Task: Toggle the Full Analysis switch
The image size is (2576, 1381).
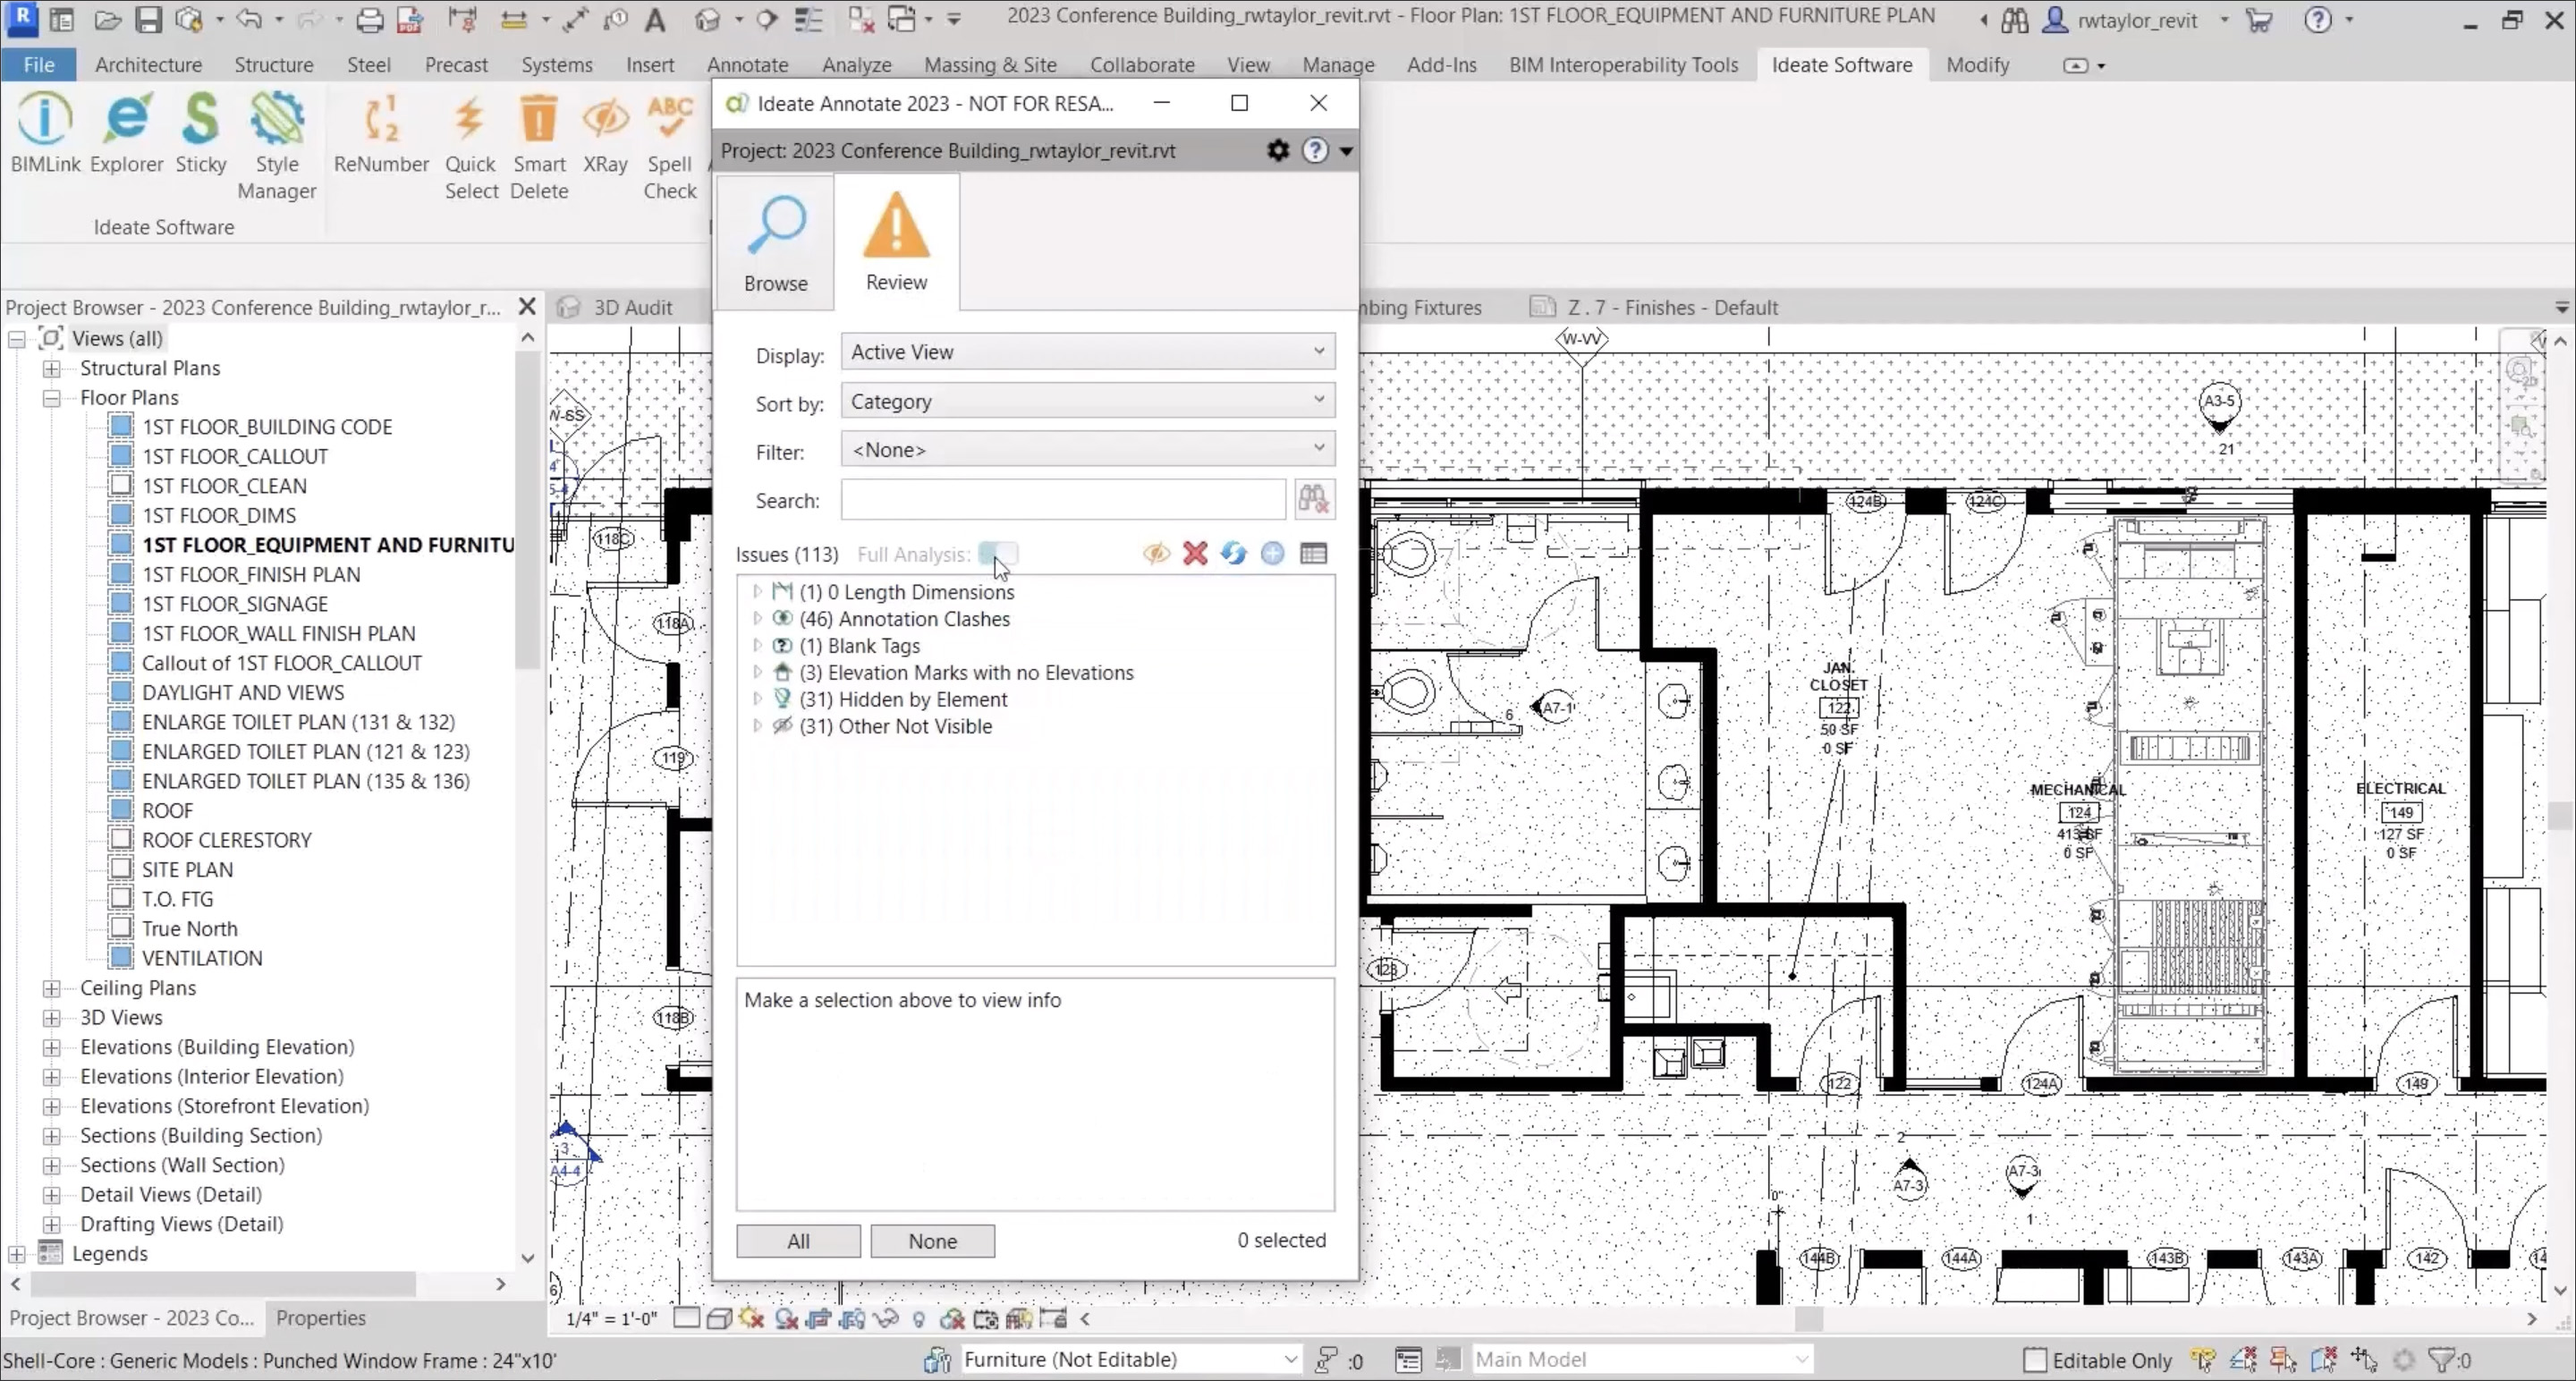Action: [998, 553]
